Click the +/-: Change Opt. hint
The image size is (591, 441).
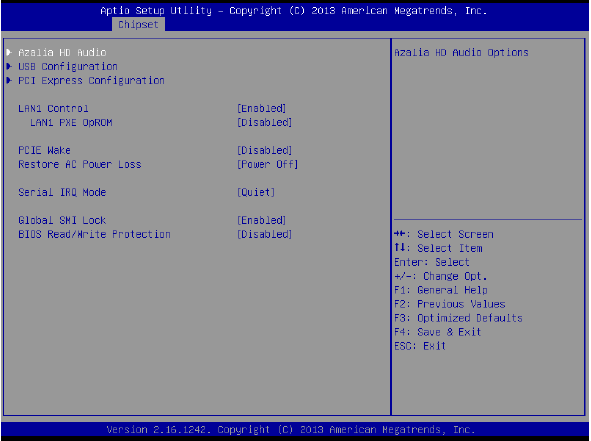click(441, 276)
